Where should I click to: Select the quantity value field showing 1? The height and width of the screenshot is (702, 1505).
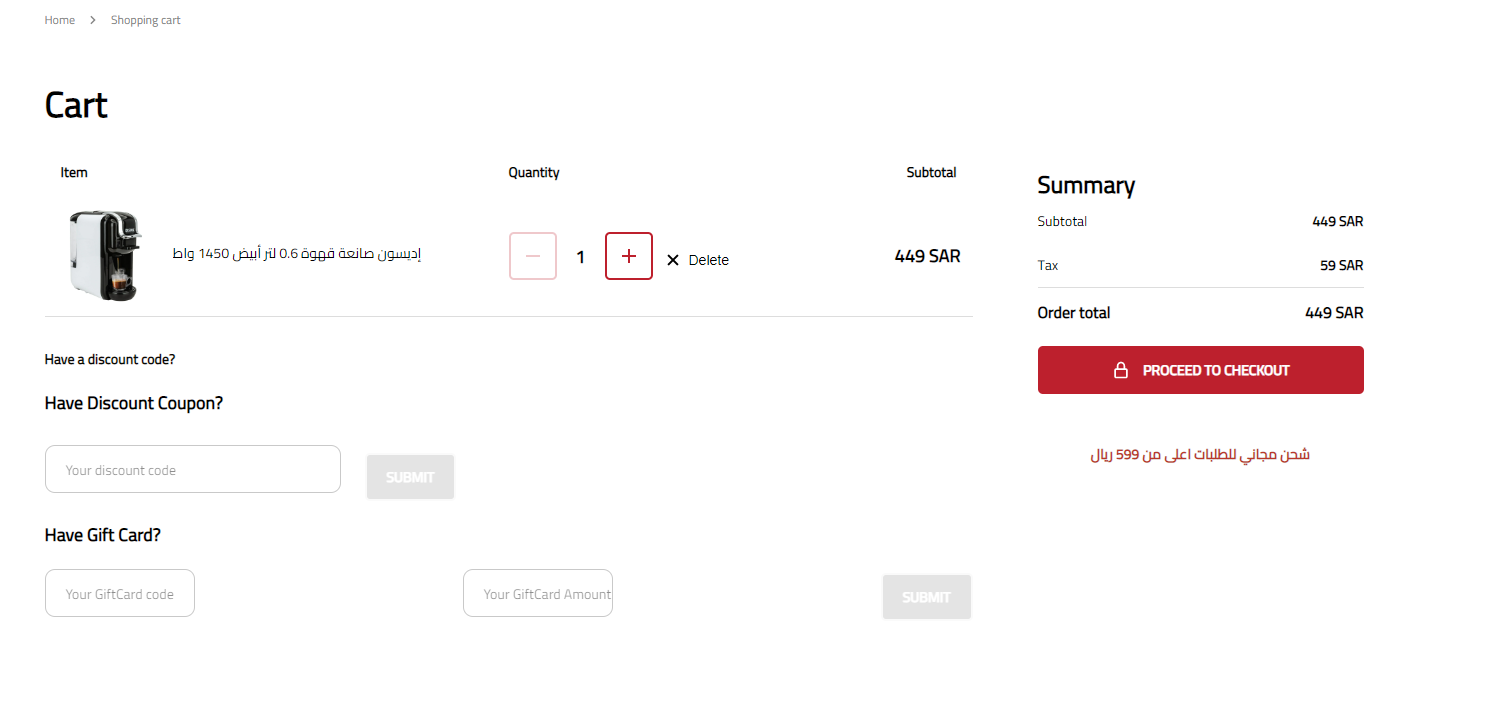pyautogui.click(x=581, y=257)
